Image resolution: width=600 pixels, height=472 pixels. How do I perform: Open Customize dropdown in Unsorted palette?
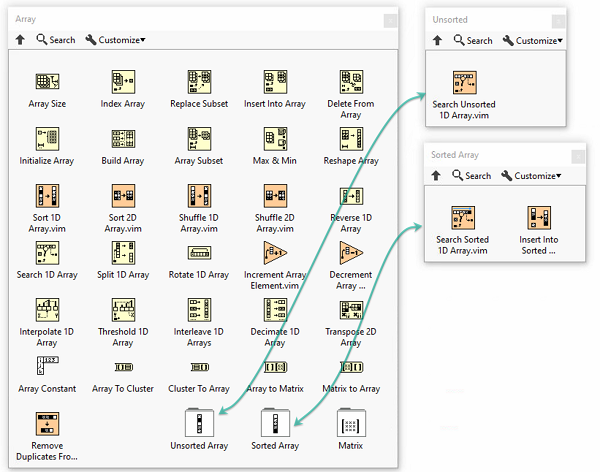pyautogui.click(x=533, y=40)
